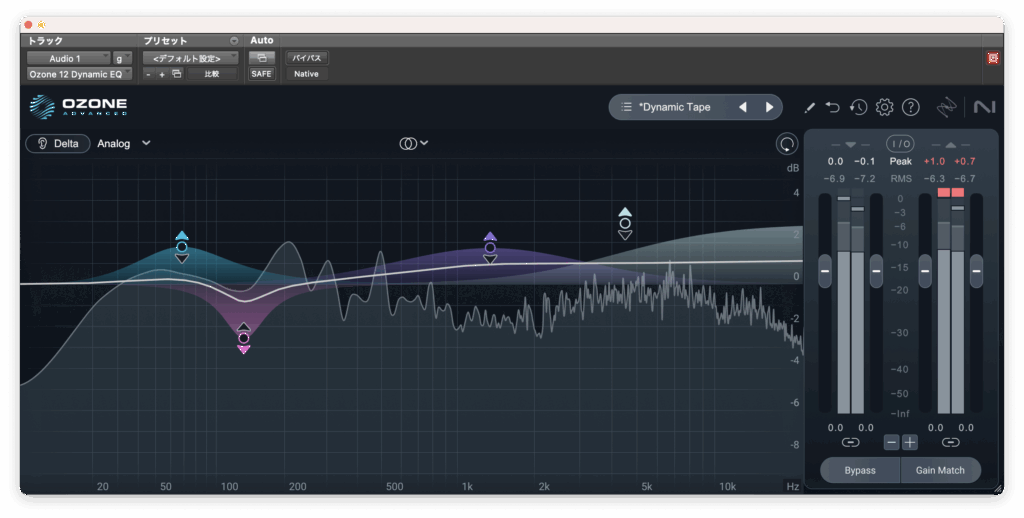Screen dimensions: 1024x518
Task: Select the purple EQ node near 1k
Action: [x=490, y=248]
